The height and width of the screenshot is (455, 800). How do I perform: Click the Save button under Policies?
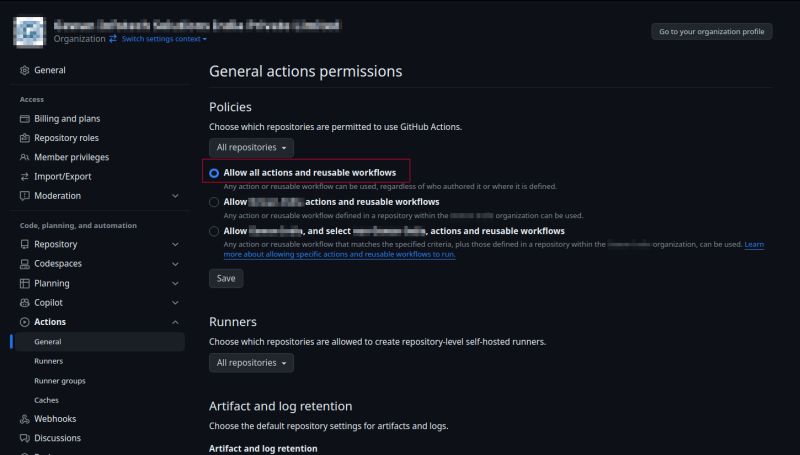point(226,279)
